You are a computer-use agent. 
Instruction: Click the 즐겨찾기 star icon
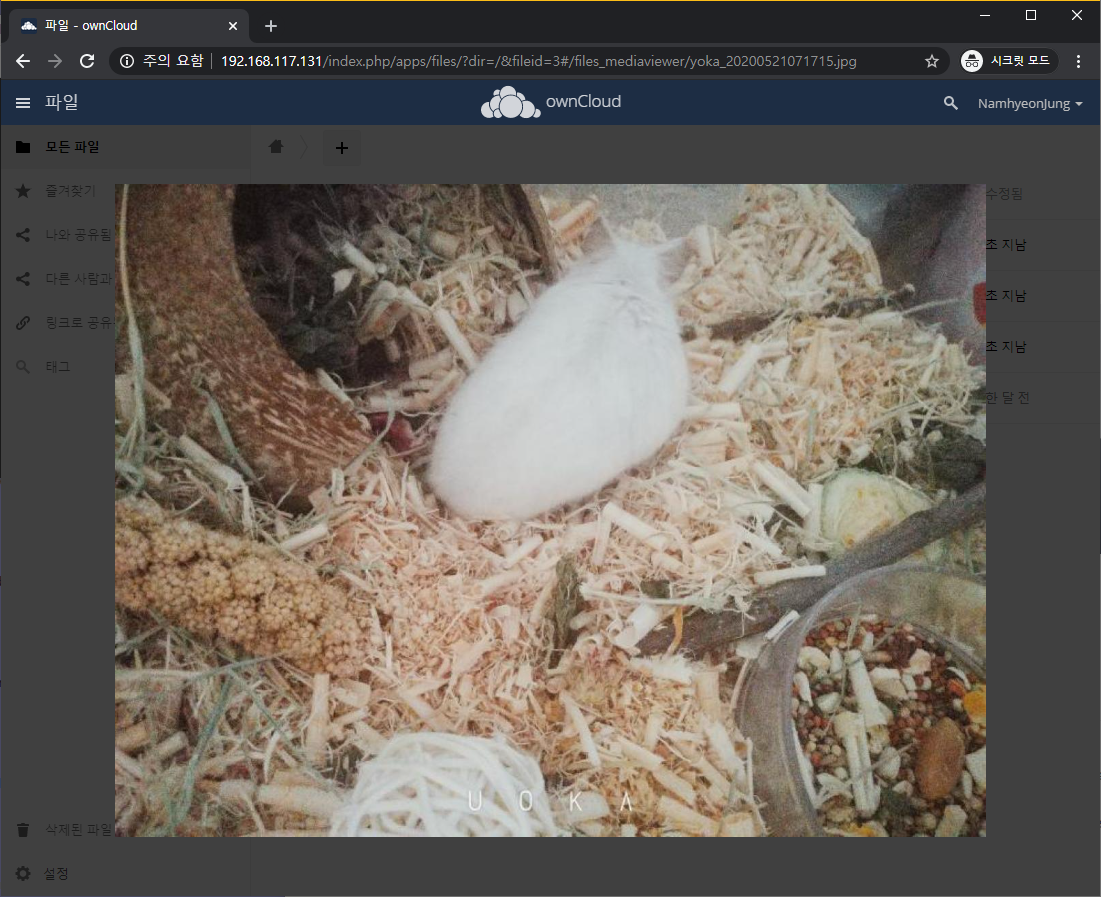22,190
